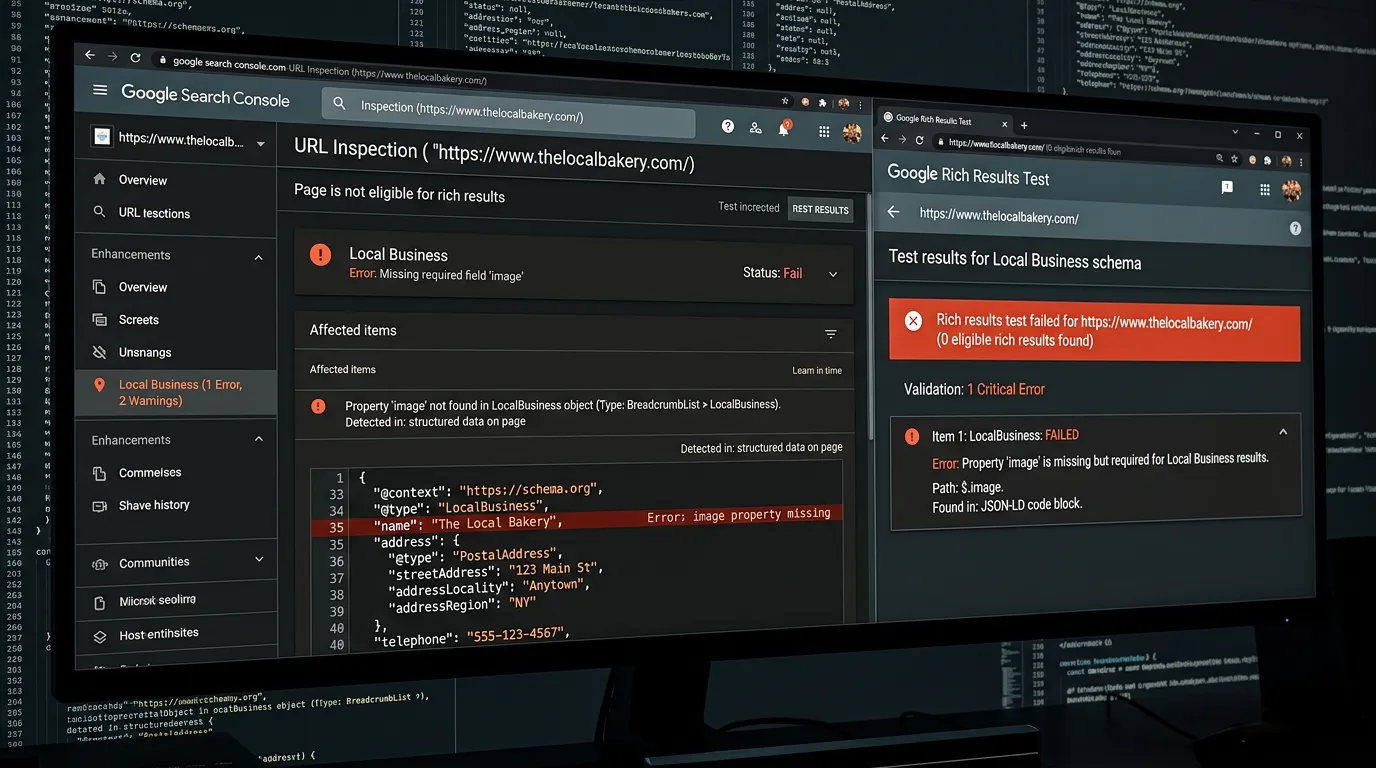1376x768 pixels.
Task: Open URL tesctions in the sidebar
Action: click(x=154, y=213)
